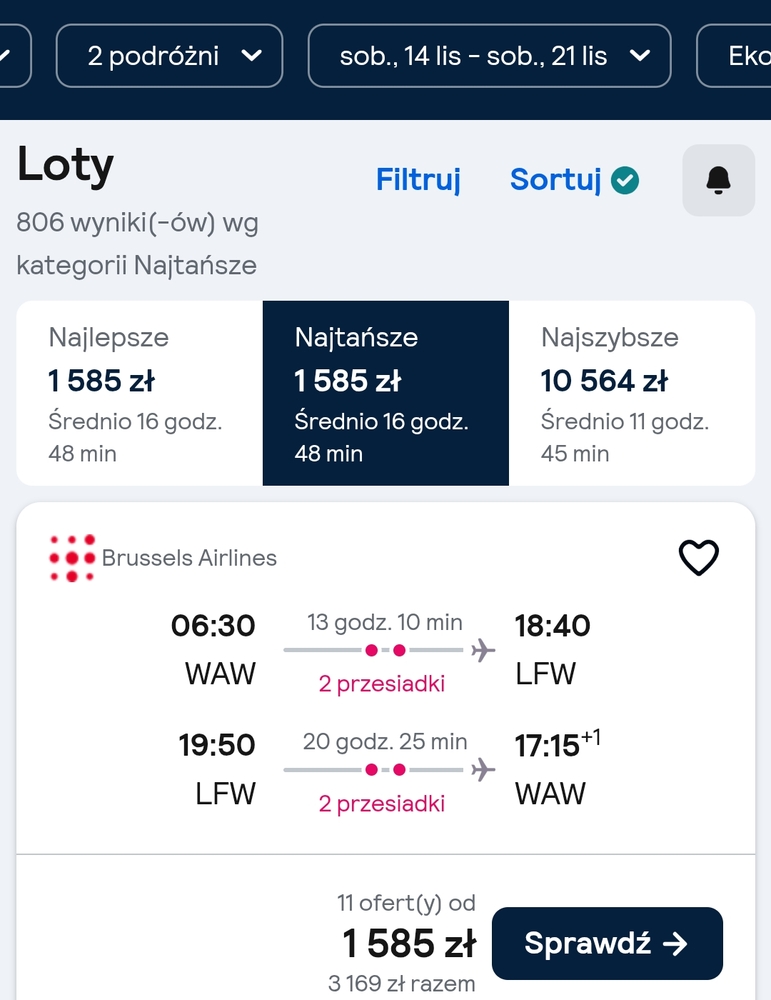Click return flight layover stop dots
Viewport: 771px width, 1000px height.
[385, 770]
